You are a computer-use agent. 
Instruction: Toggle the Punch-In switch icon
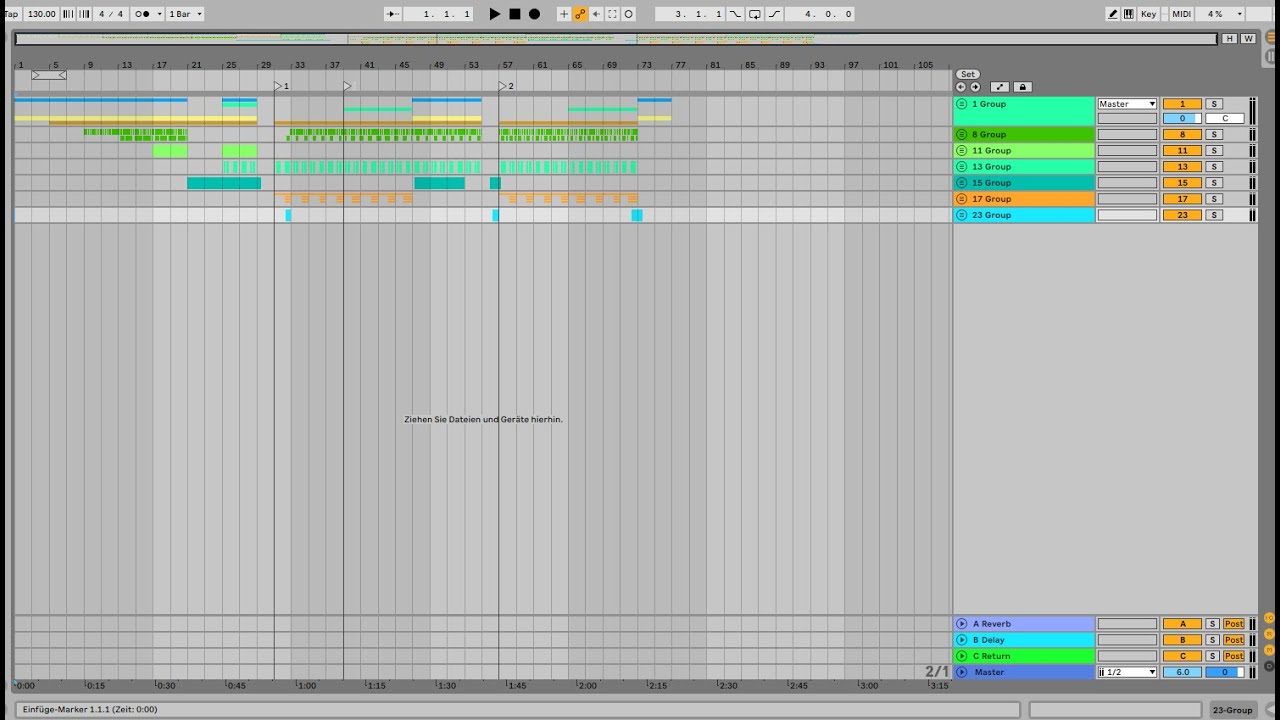736,14
